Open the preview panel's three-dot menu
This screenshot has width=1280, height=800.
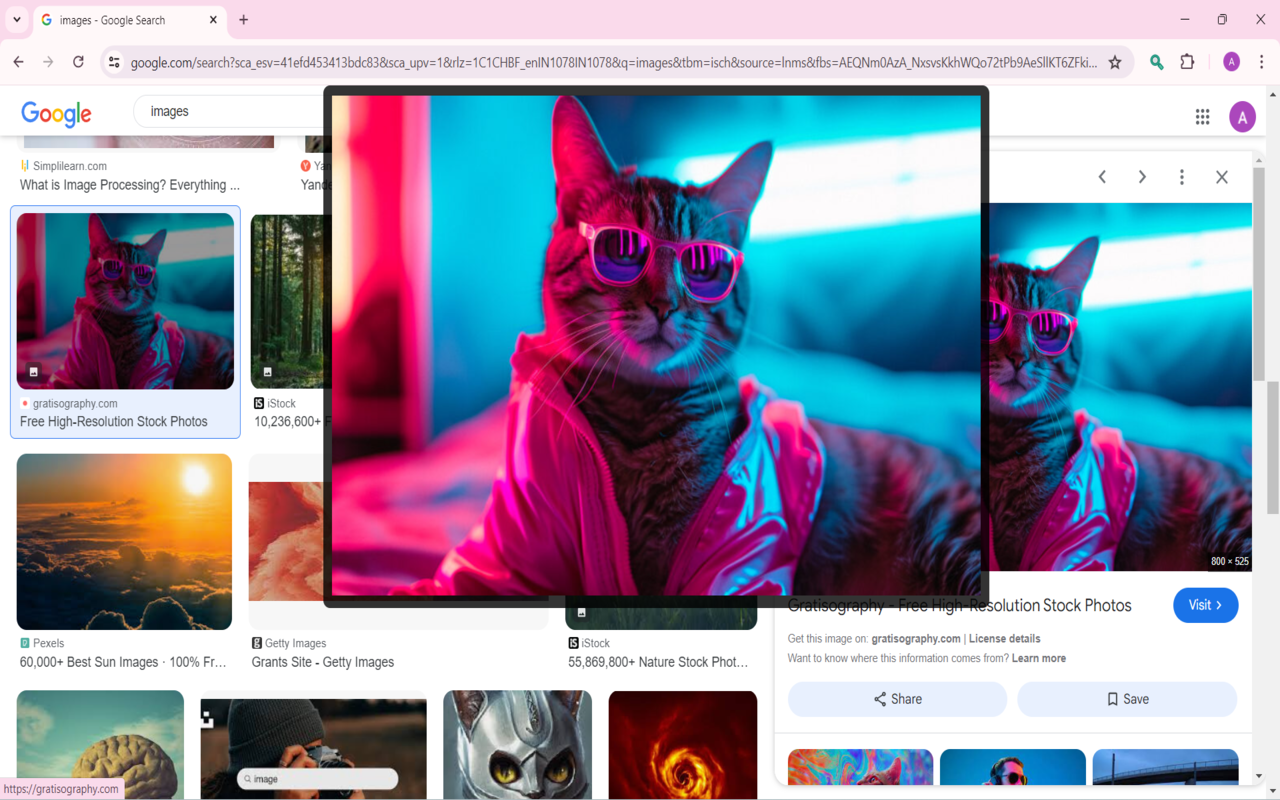[1181, 177]
